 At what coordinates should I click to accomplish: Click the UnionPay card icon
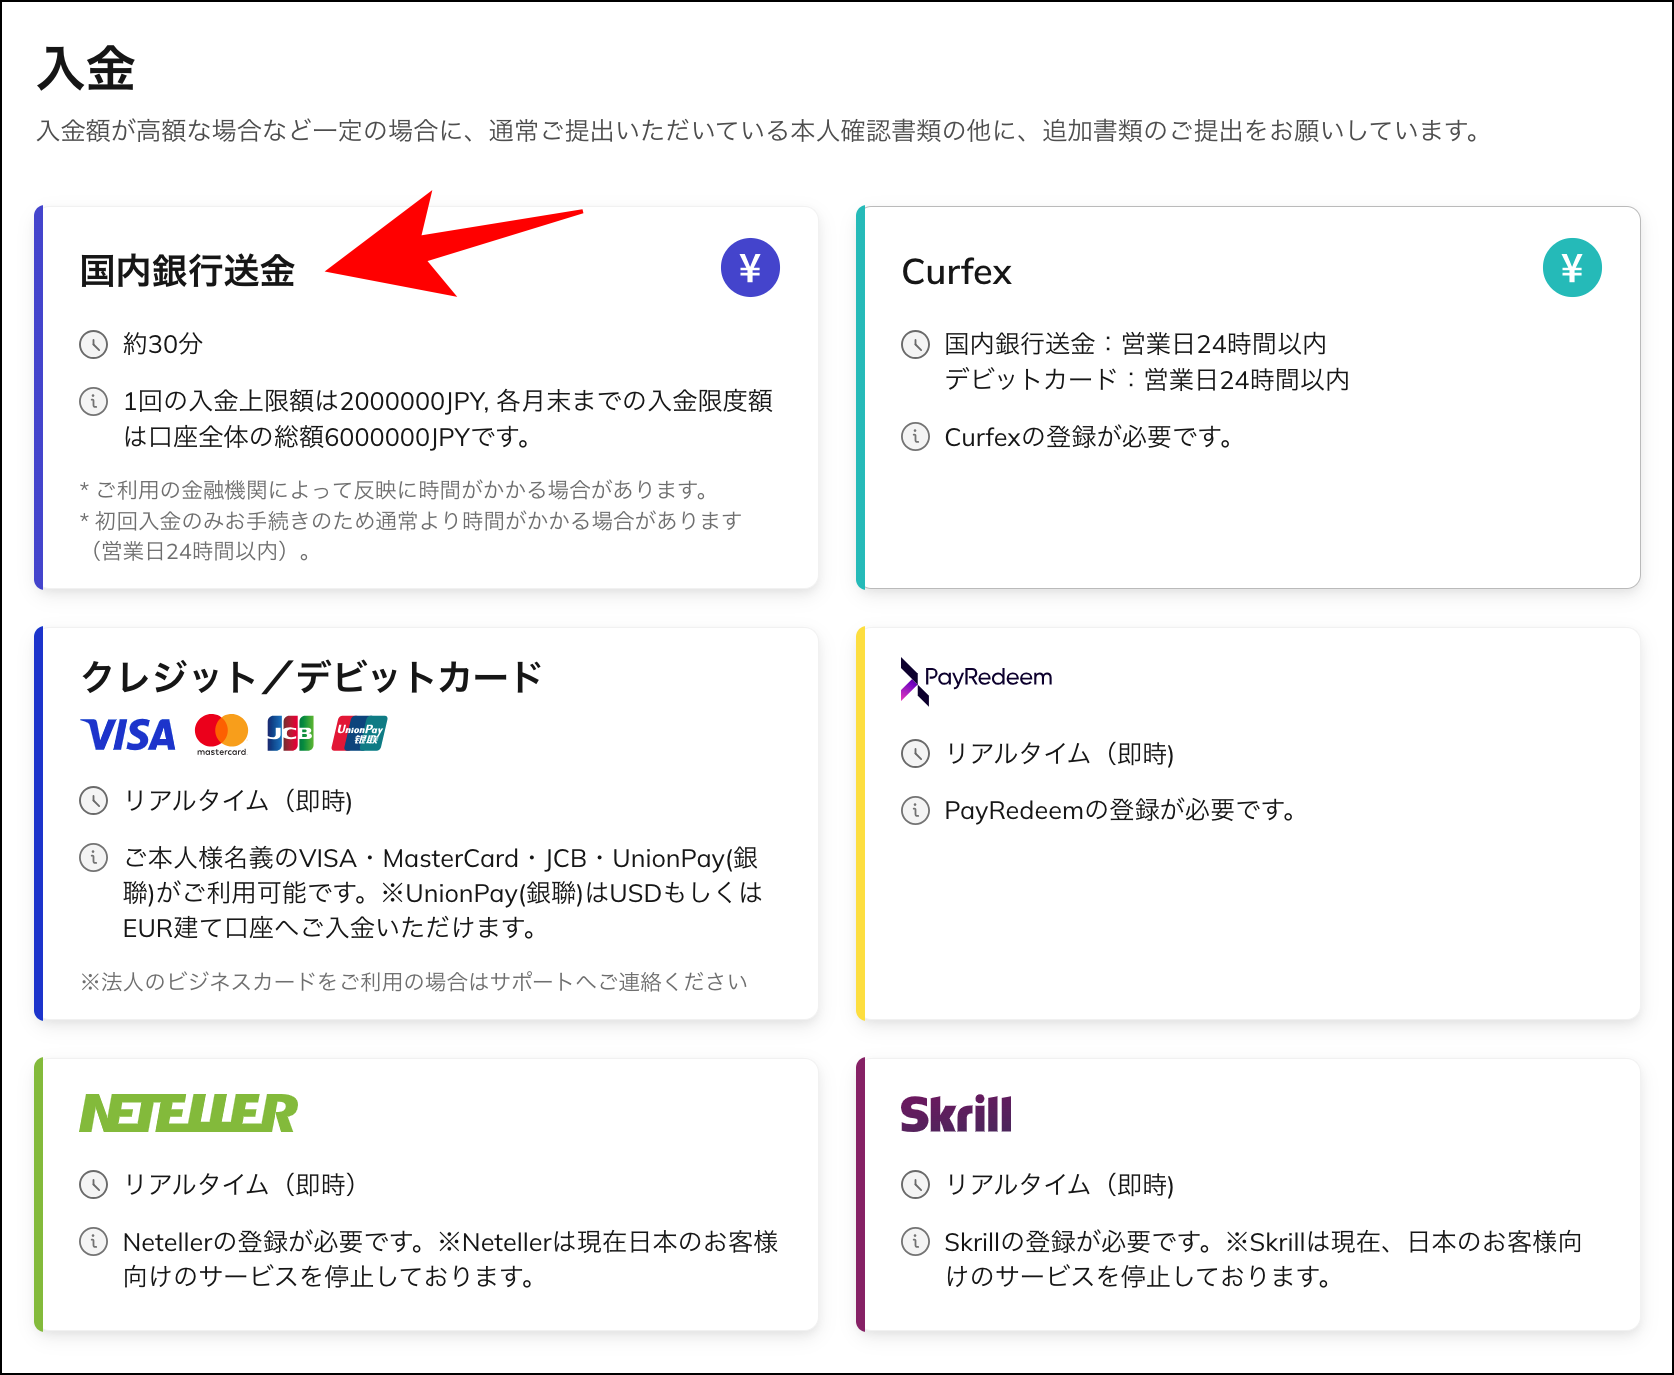click(359, 733)
